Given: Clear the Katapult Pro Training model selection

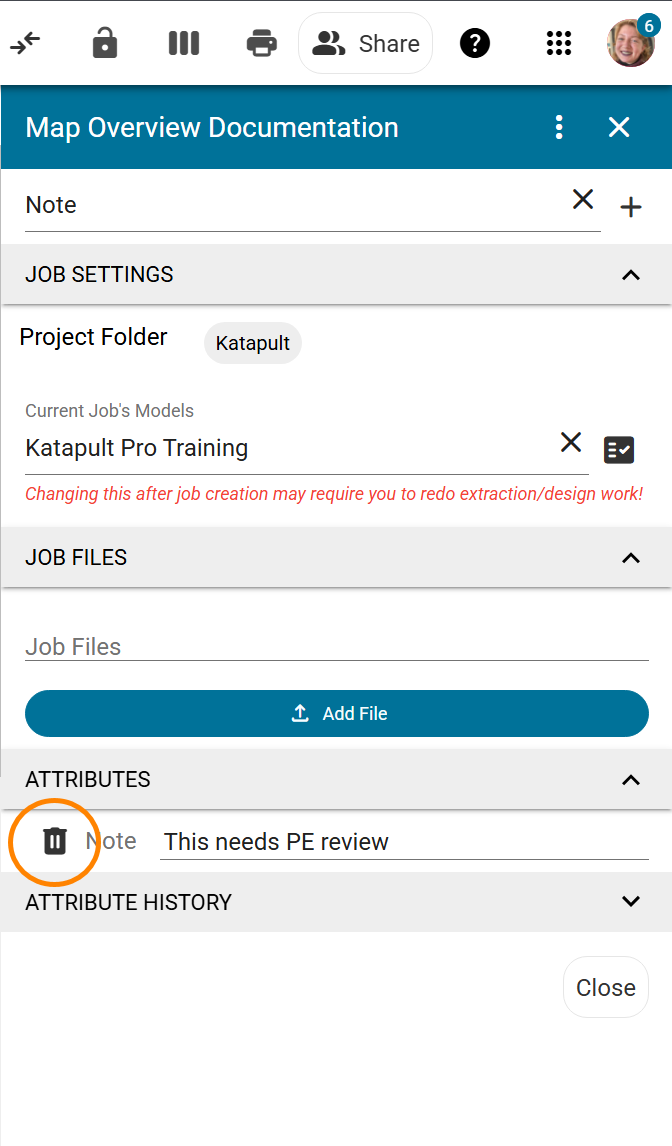Looking at the screenshot, I should click(x=571, y=442).
